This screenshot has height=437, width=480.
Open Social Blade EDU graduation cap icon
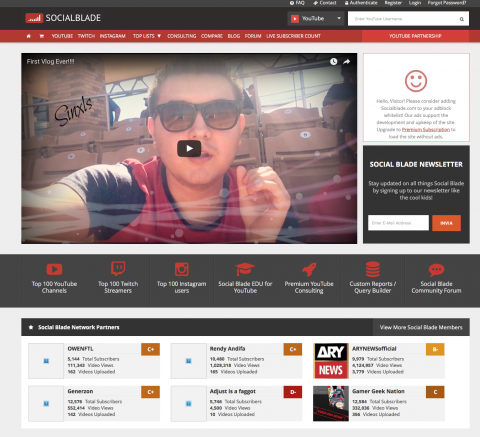pyautogui.click(x=245, y=269)
